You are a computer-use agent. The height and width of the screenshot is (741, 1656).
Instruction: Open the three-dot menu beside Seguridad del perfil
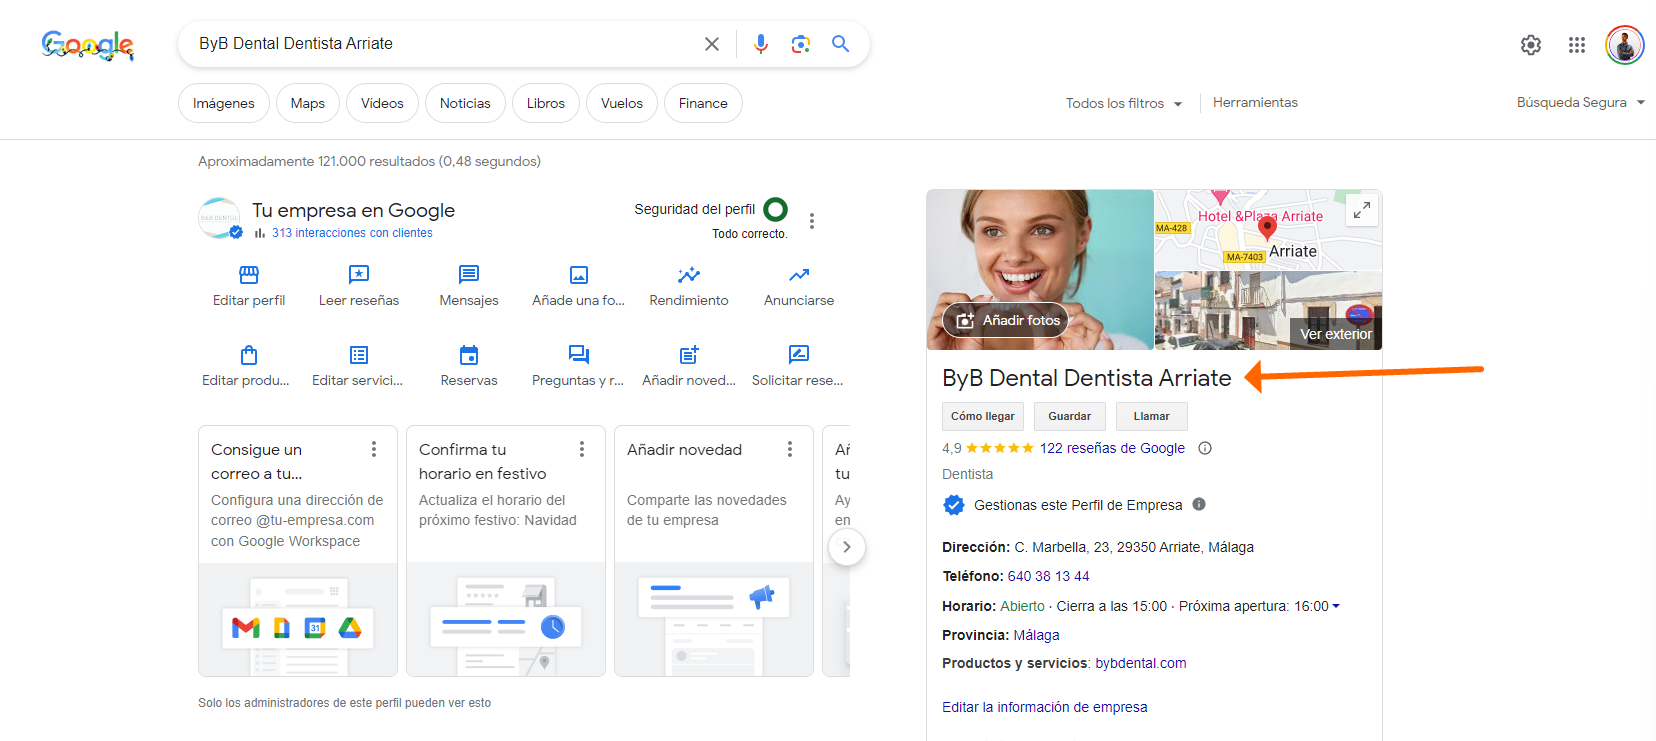[812, 221]
